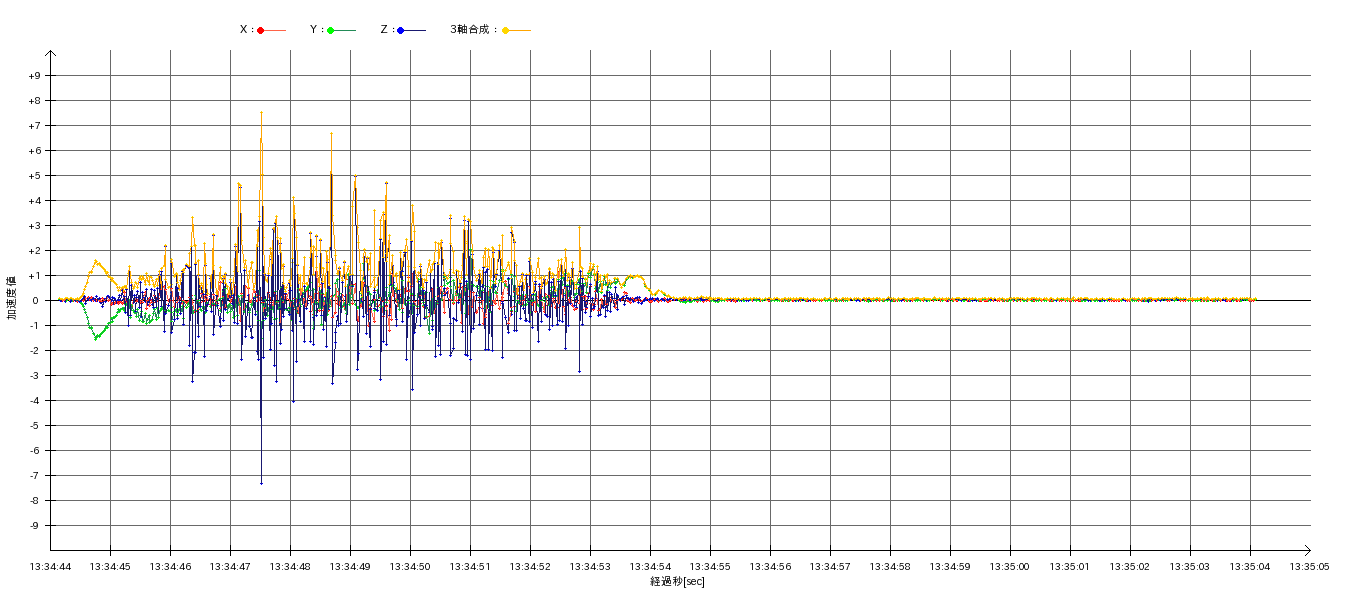Click the blue Z legend marker
The image size is (1350, 610).
(x=400, y=30)
